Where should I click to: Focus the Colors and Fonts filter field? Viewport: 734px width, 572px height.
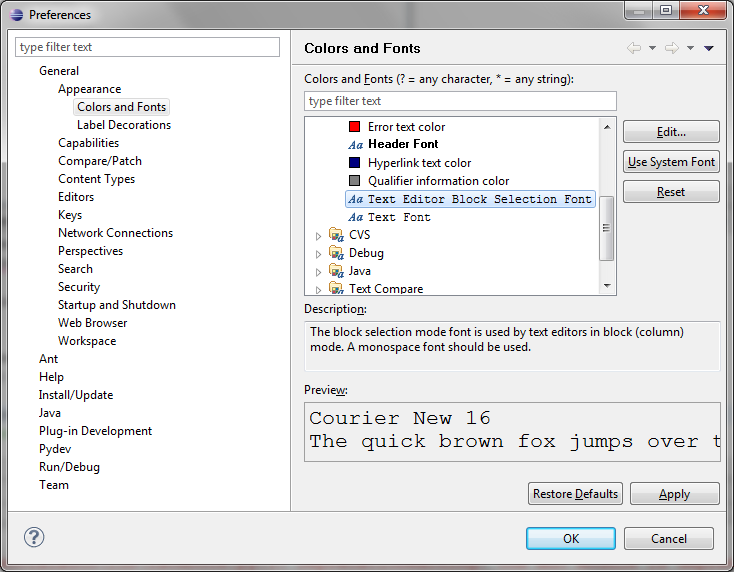(460, 101)
